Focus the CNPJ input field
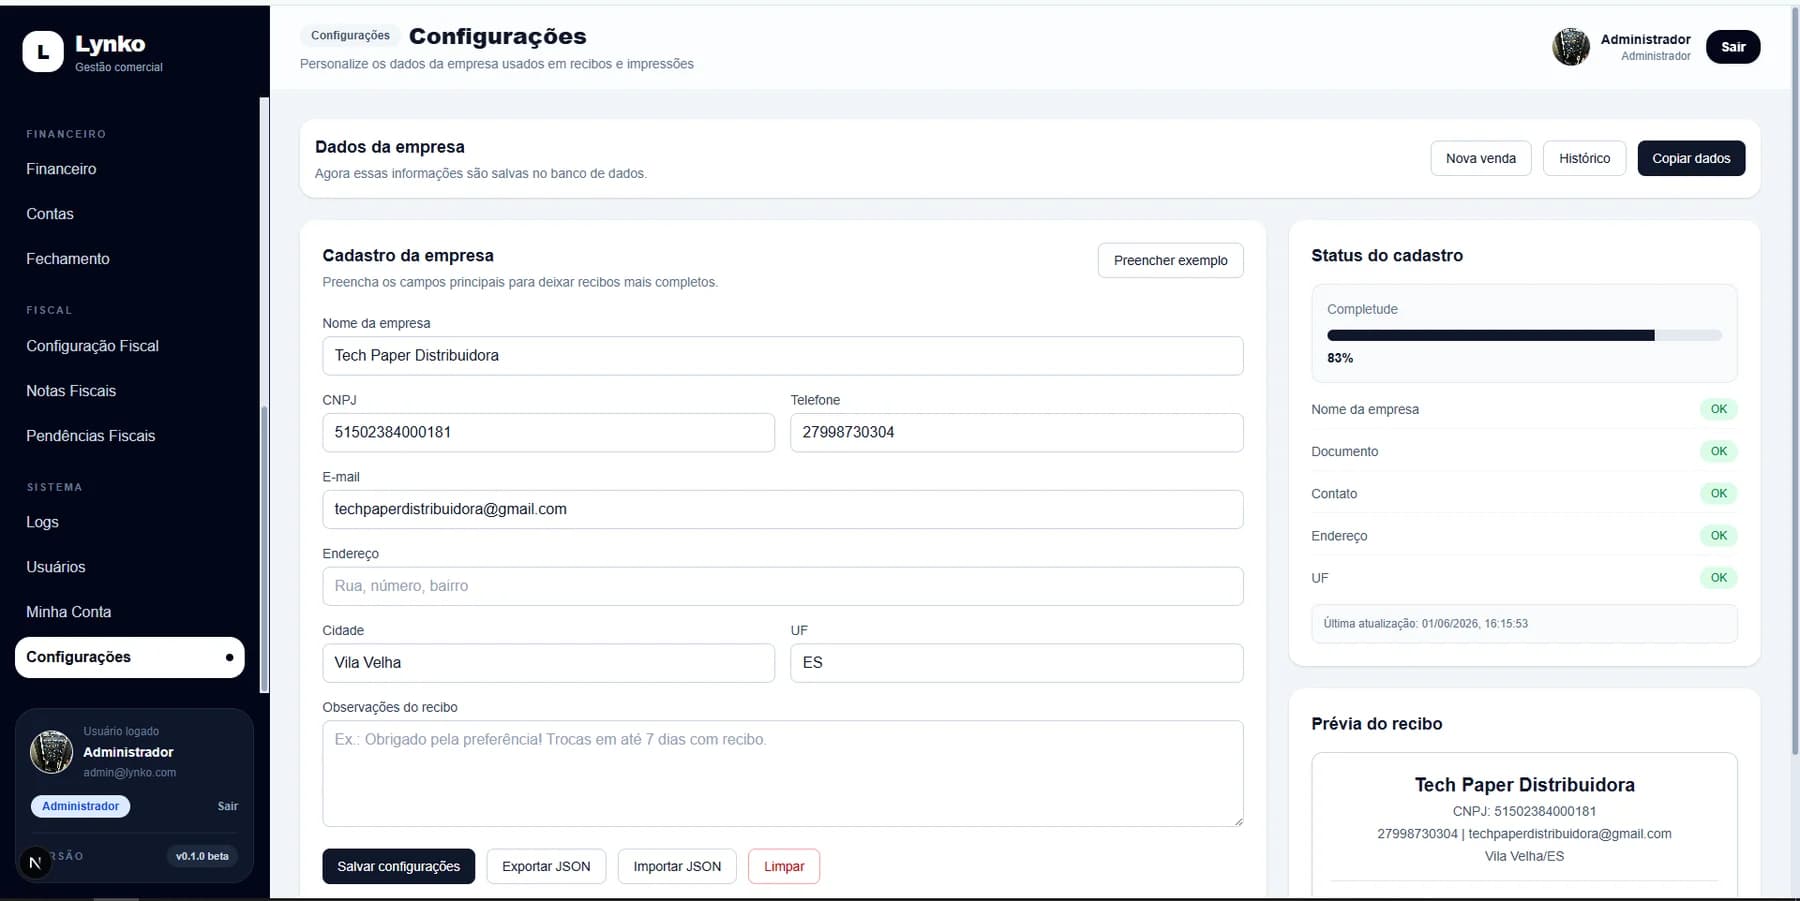The width and height of the screenshot is (1800, 901). point(548,432)
